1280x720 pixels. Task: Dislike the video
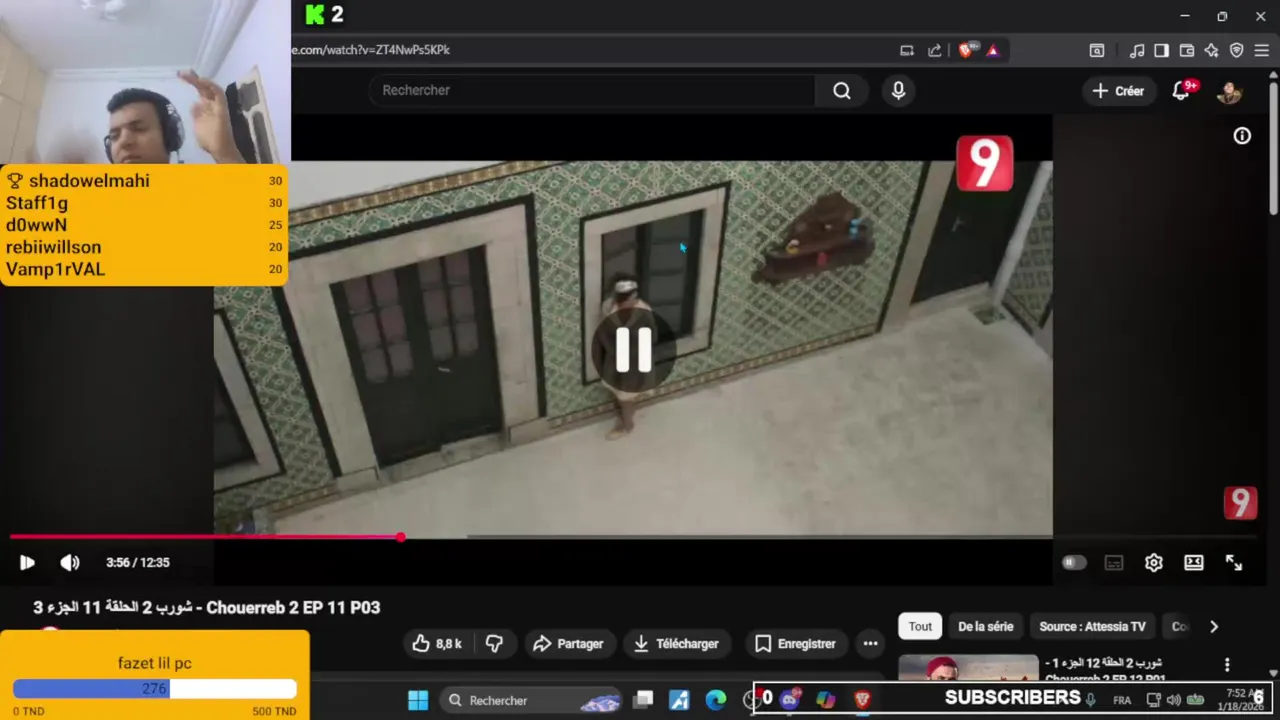click(494, 644)
